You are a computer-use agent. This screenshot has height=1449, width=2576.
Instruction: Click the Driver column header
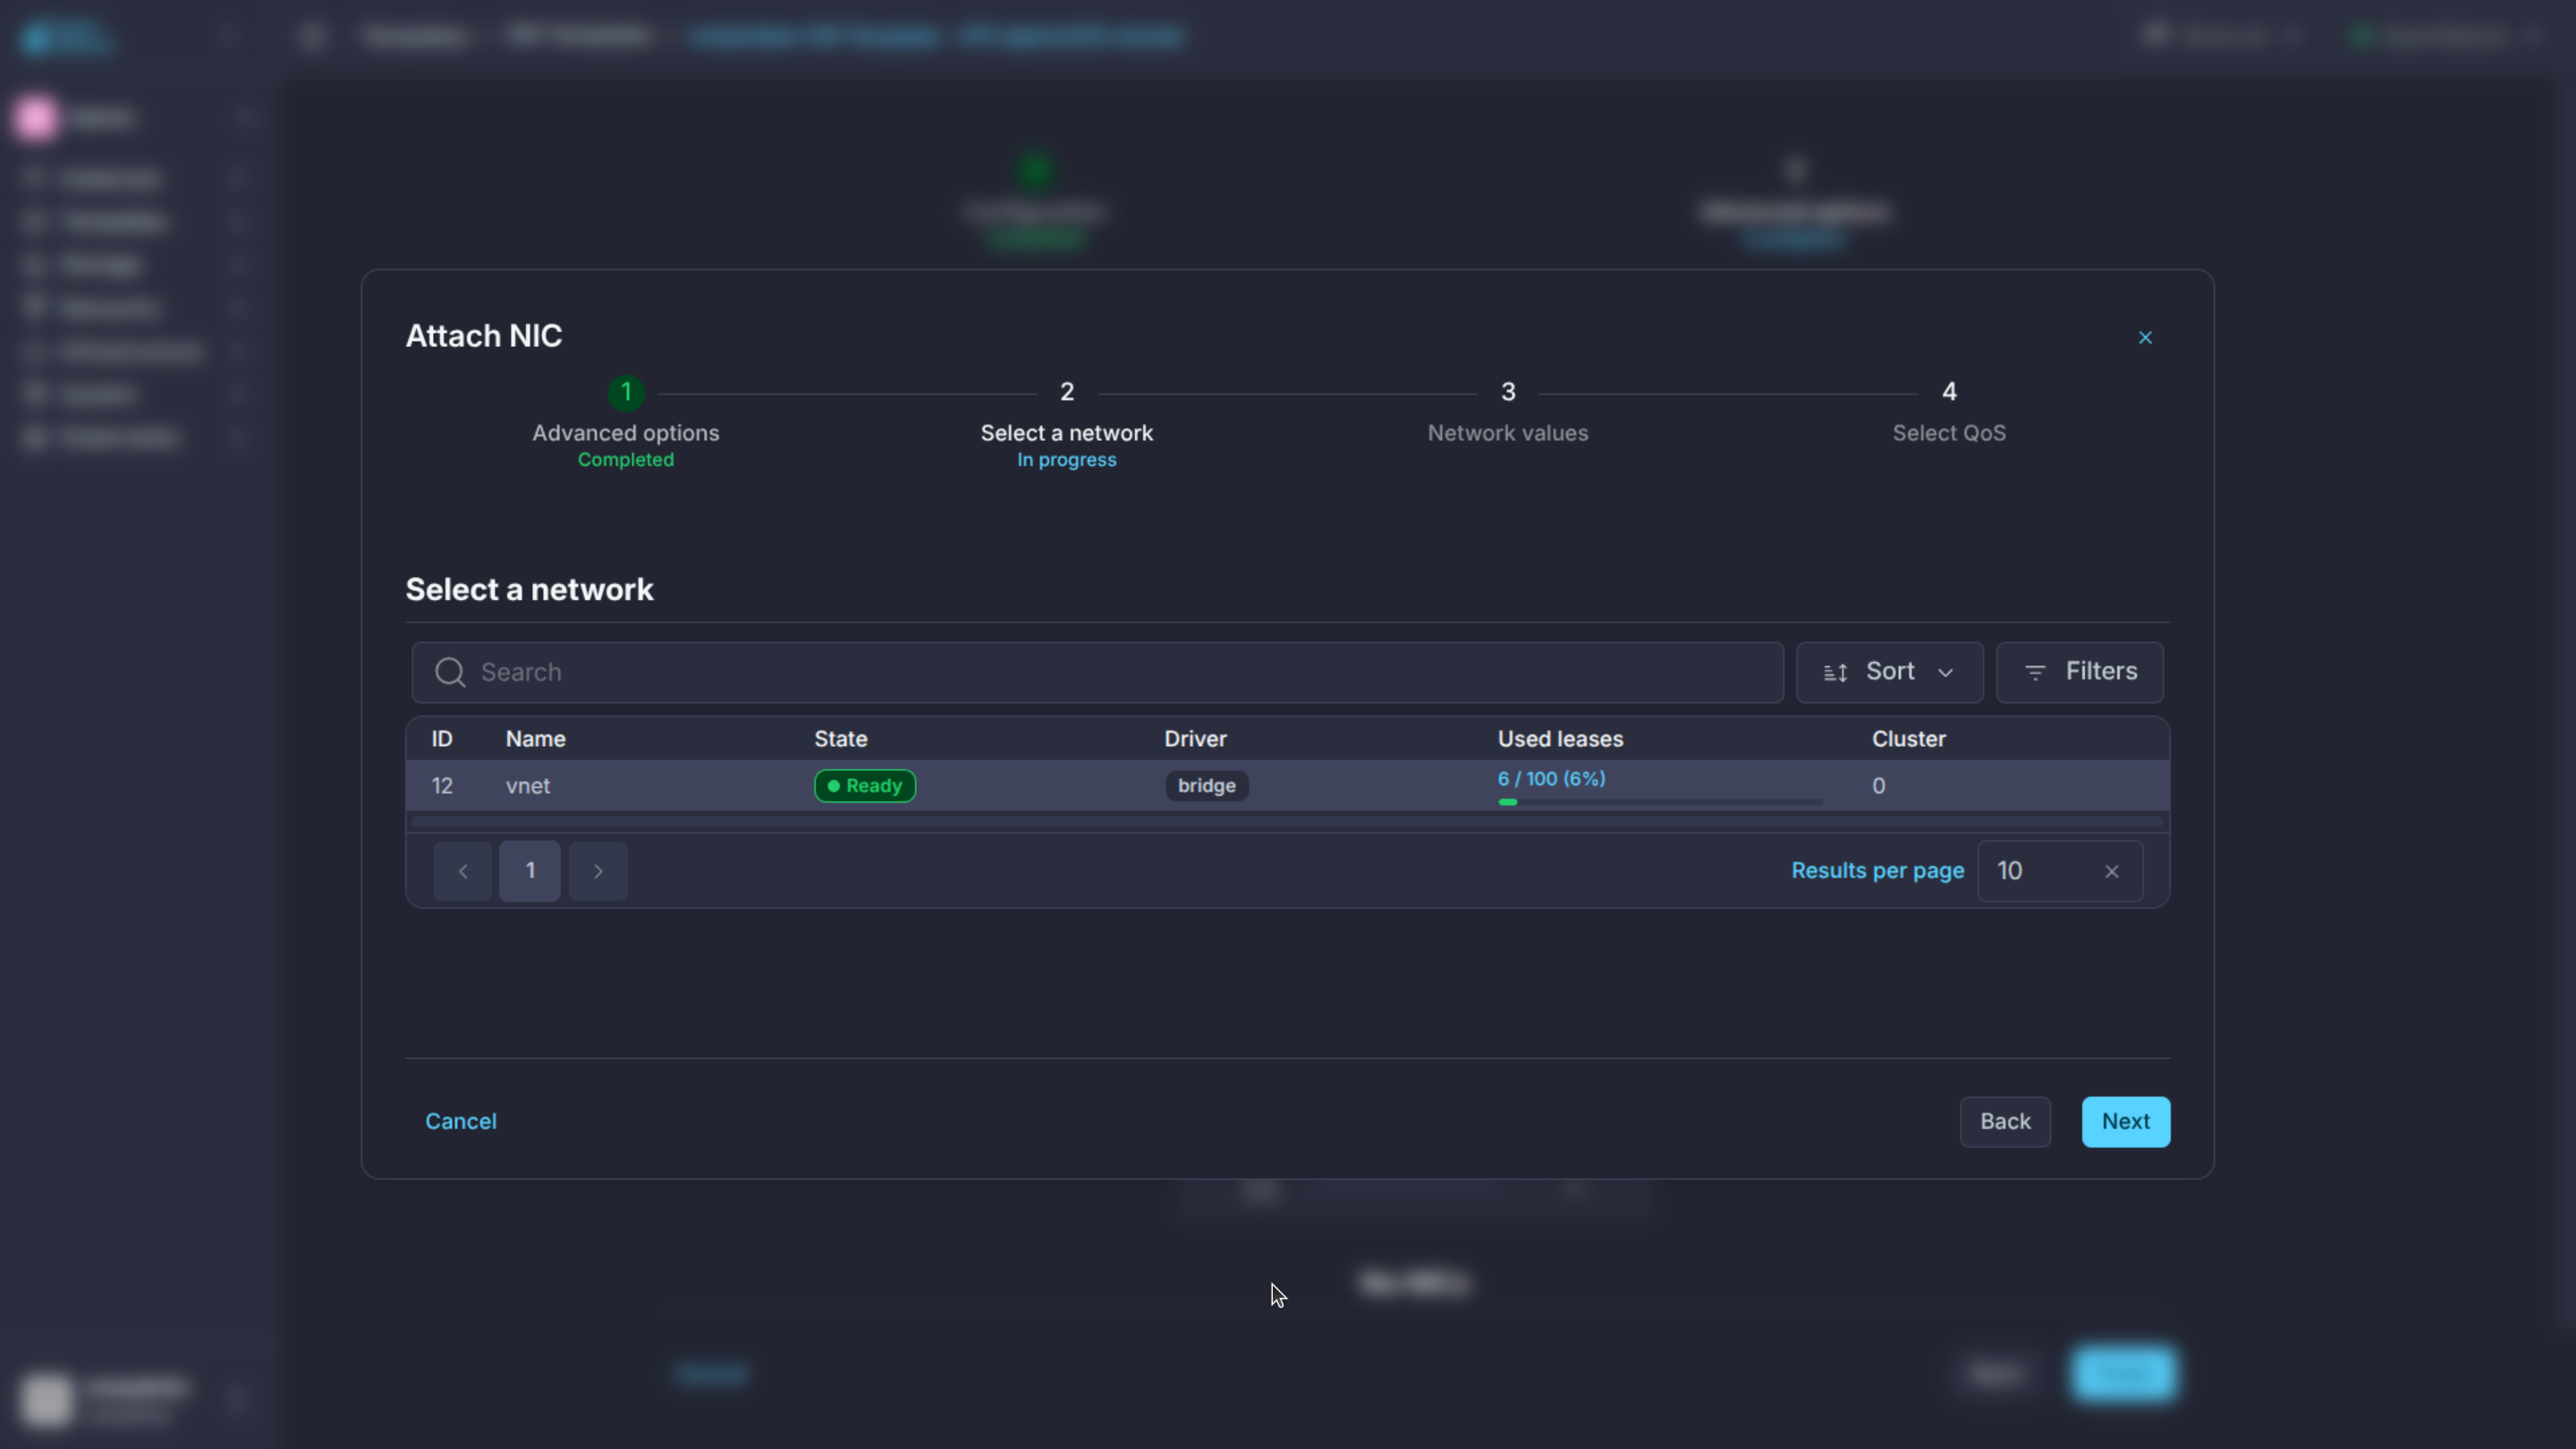1195,739
